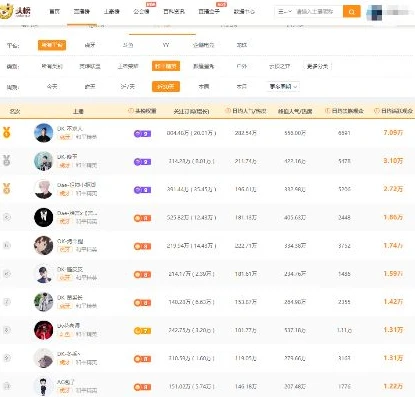Open avatar of streamer with 7.09万 value
The image size is (415, 397).
(x=44, y=133)
